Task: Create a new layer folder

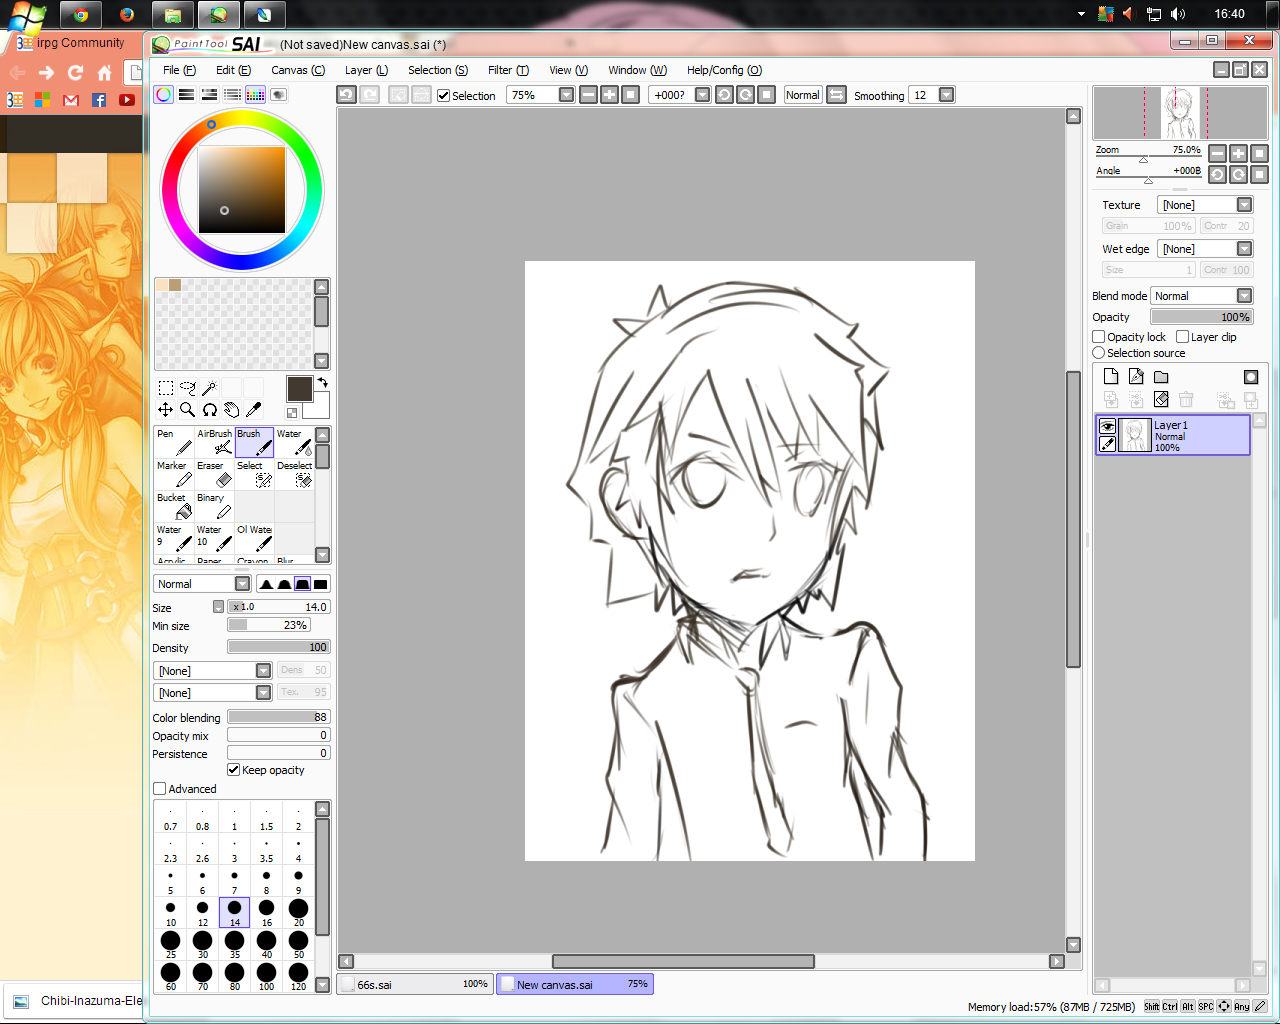Action: point(1161,377)
